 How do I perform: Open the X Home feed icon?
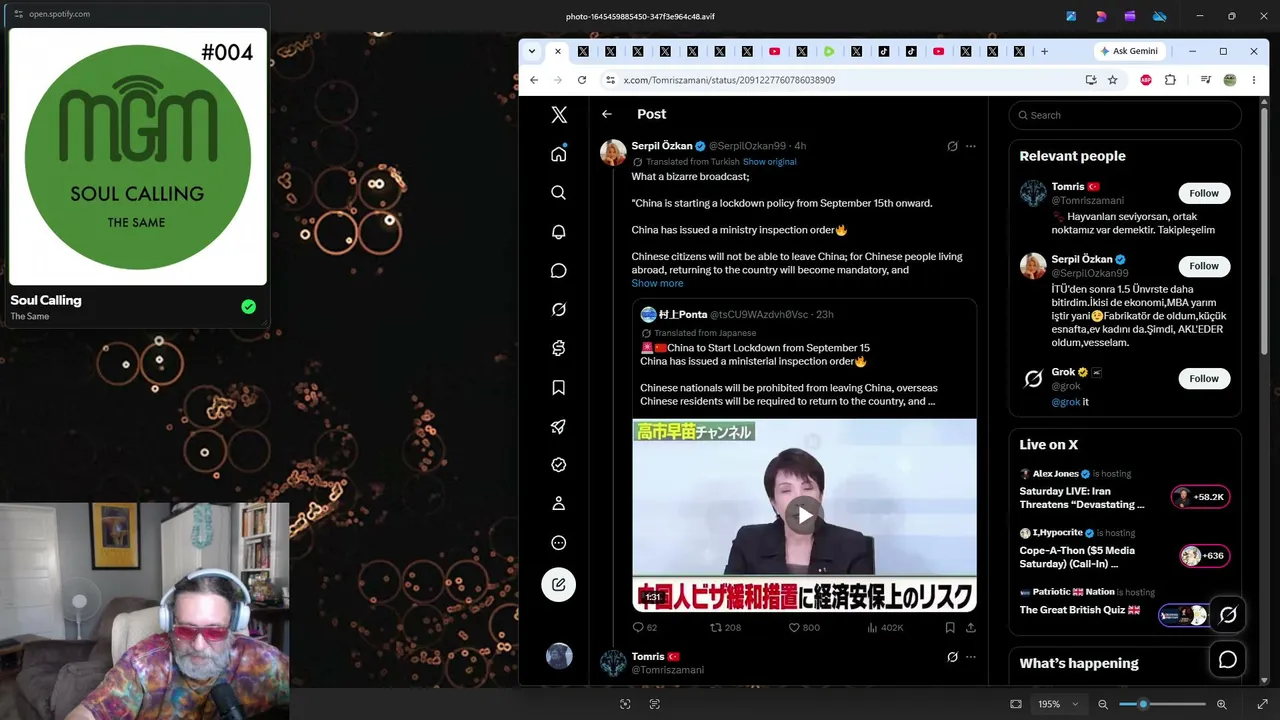(559, 153)
